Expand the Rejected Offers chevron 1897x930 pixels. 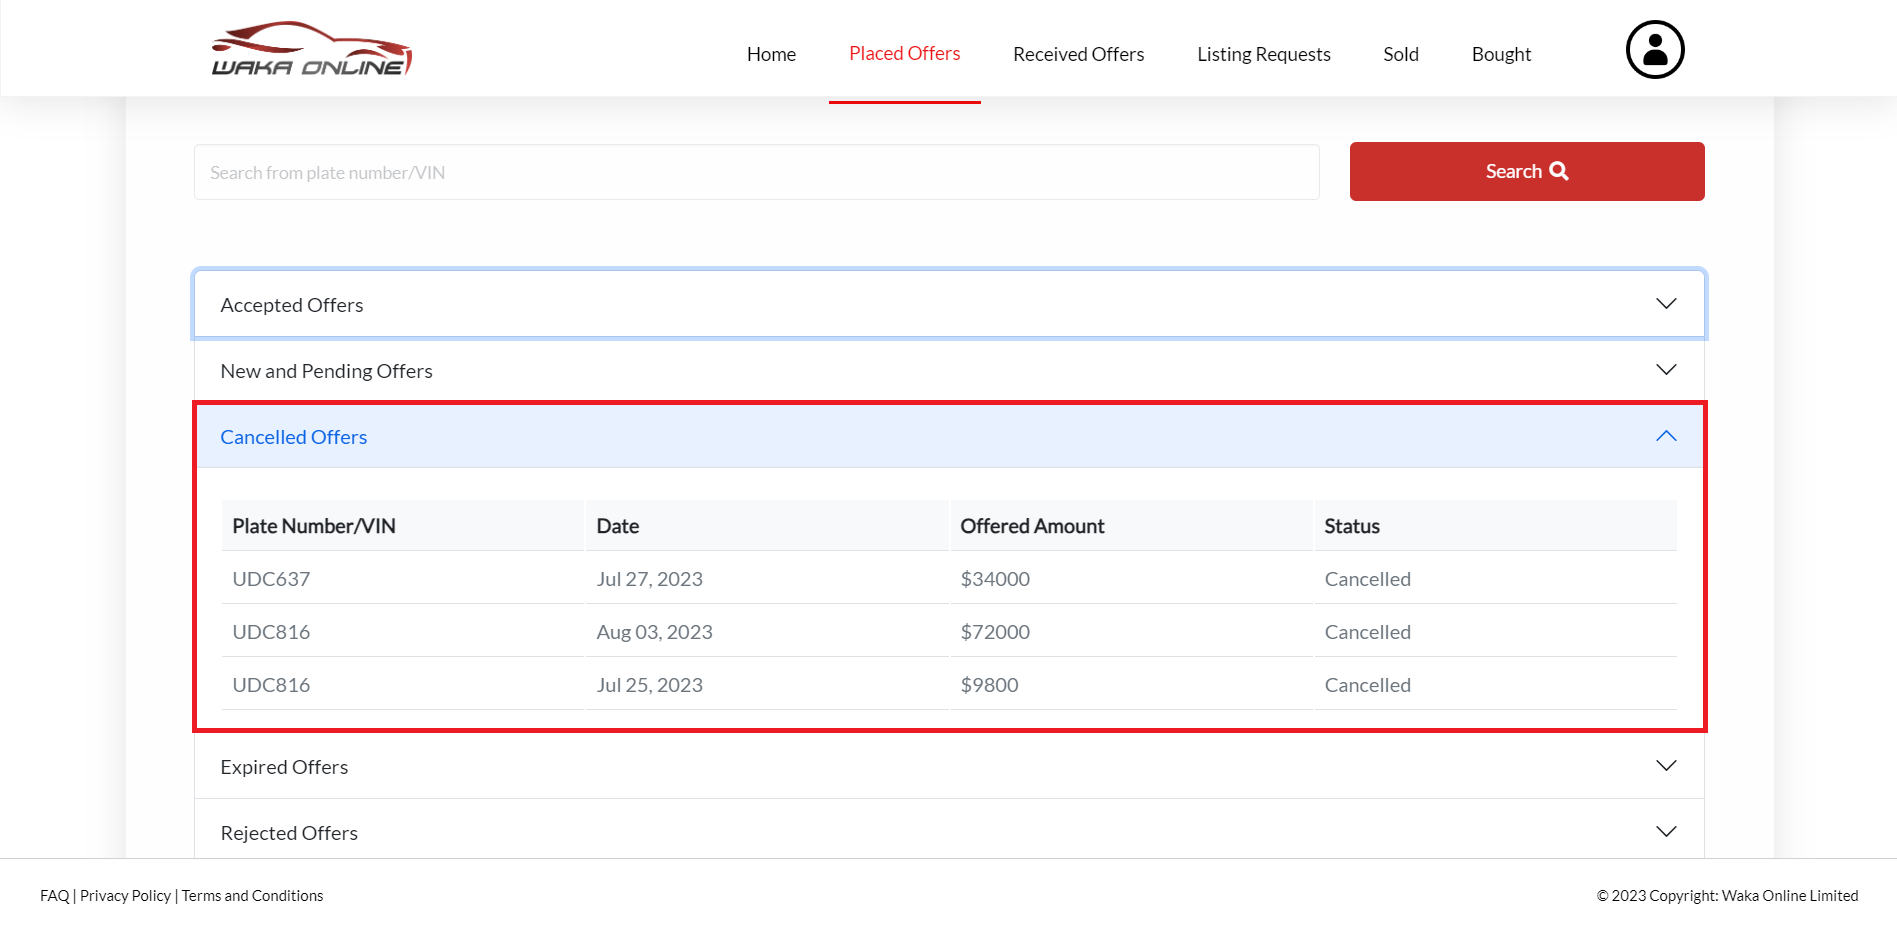click(x=1666, y=832)
